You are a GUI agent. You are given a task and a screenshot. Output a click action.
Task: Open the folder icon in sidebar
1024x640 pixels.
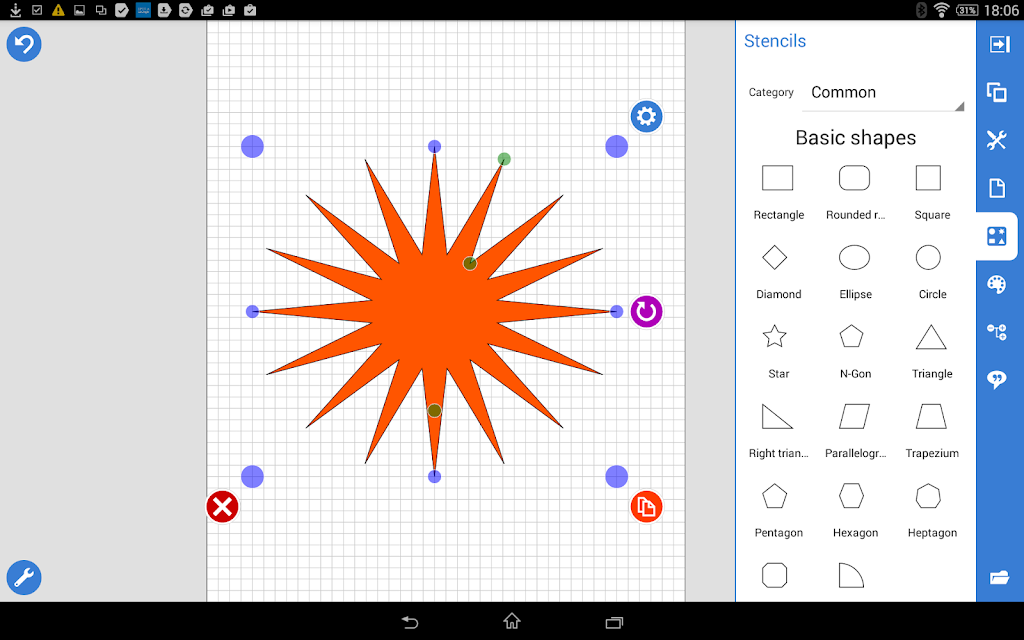pyautogui.click(x=999, y=577)
